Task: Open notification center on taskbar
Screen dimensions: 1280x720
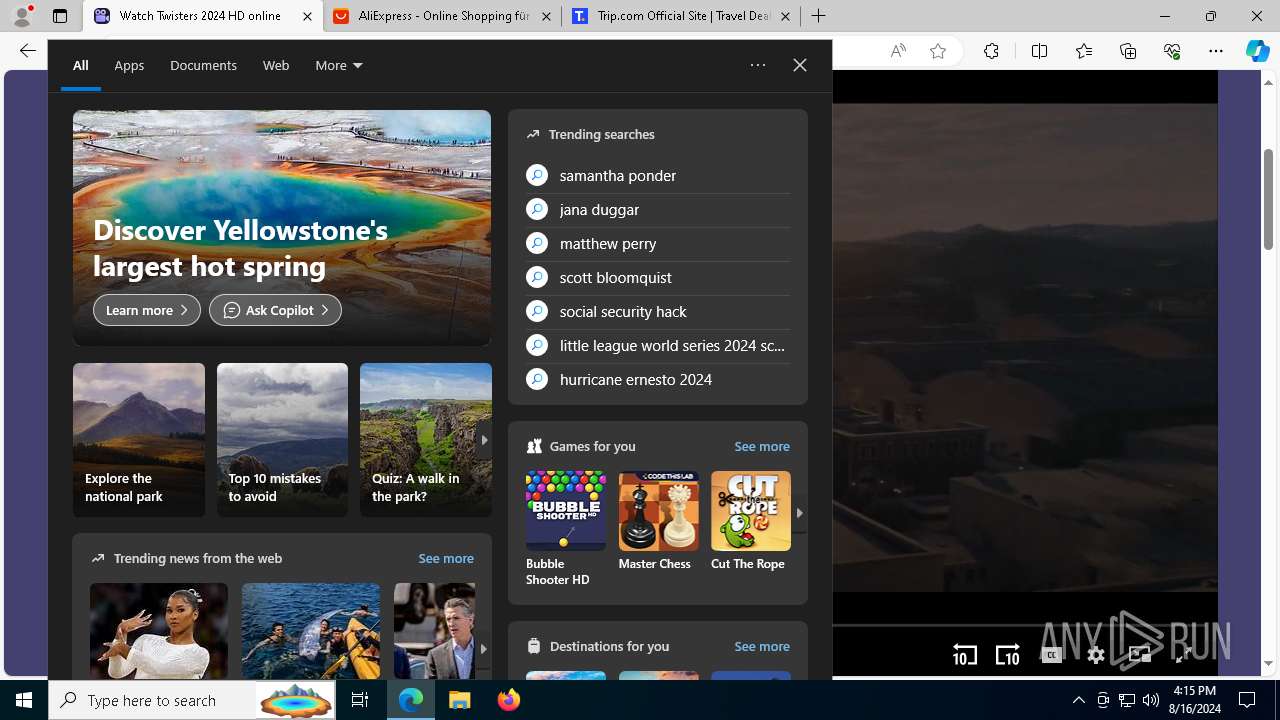Action: [x=1247, y=700]
